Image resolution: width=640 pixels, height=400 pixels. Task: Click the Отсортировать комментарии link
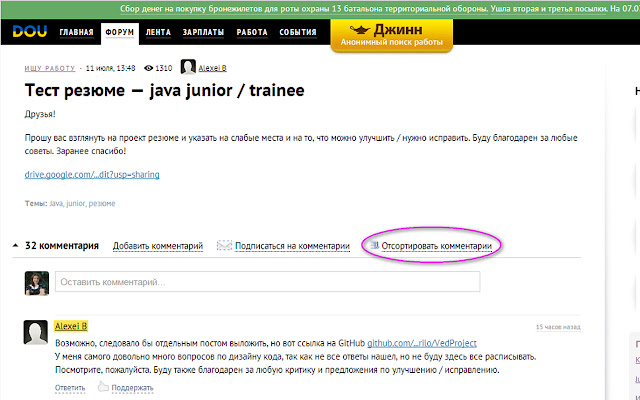436,246
